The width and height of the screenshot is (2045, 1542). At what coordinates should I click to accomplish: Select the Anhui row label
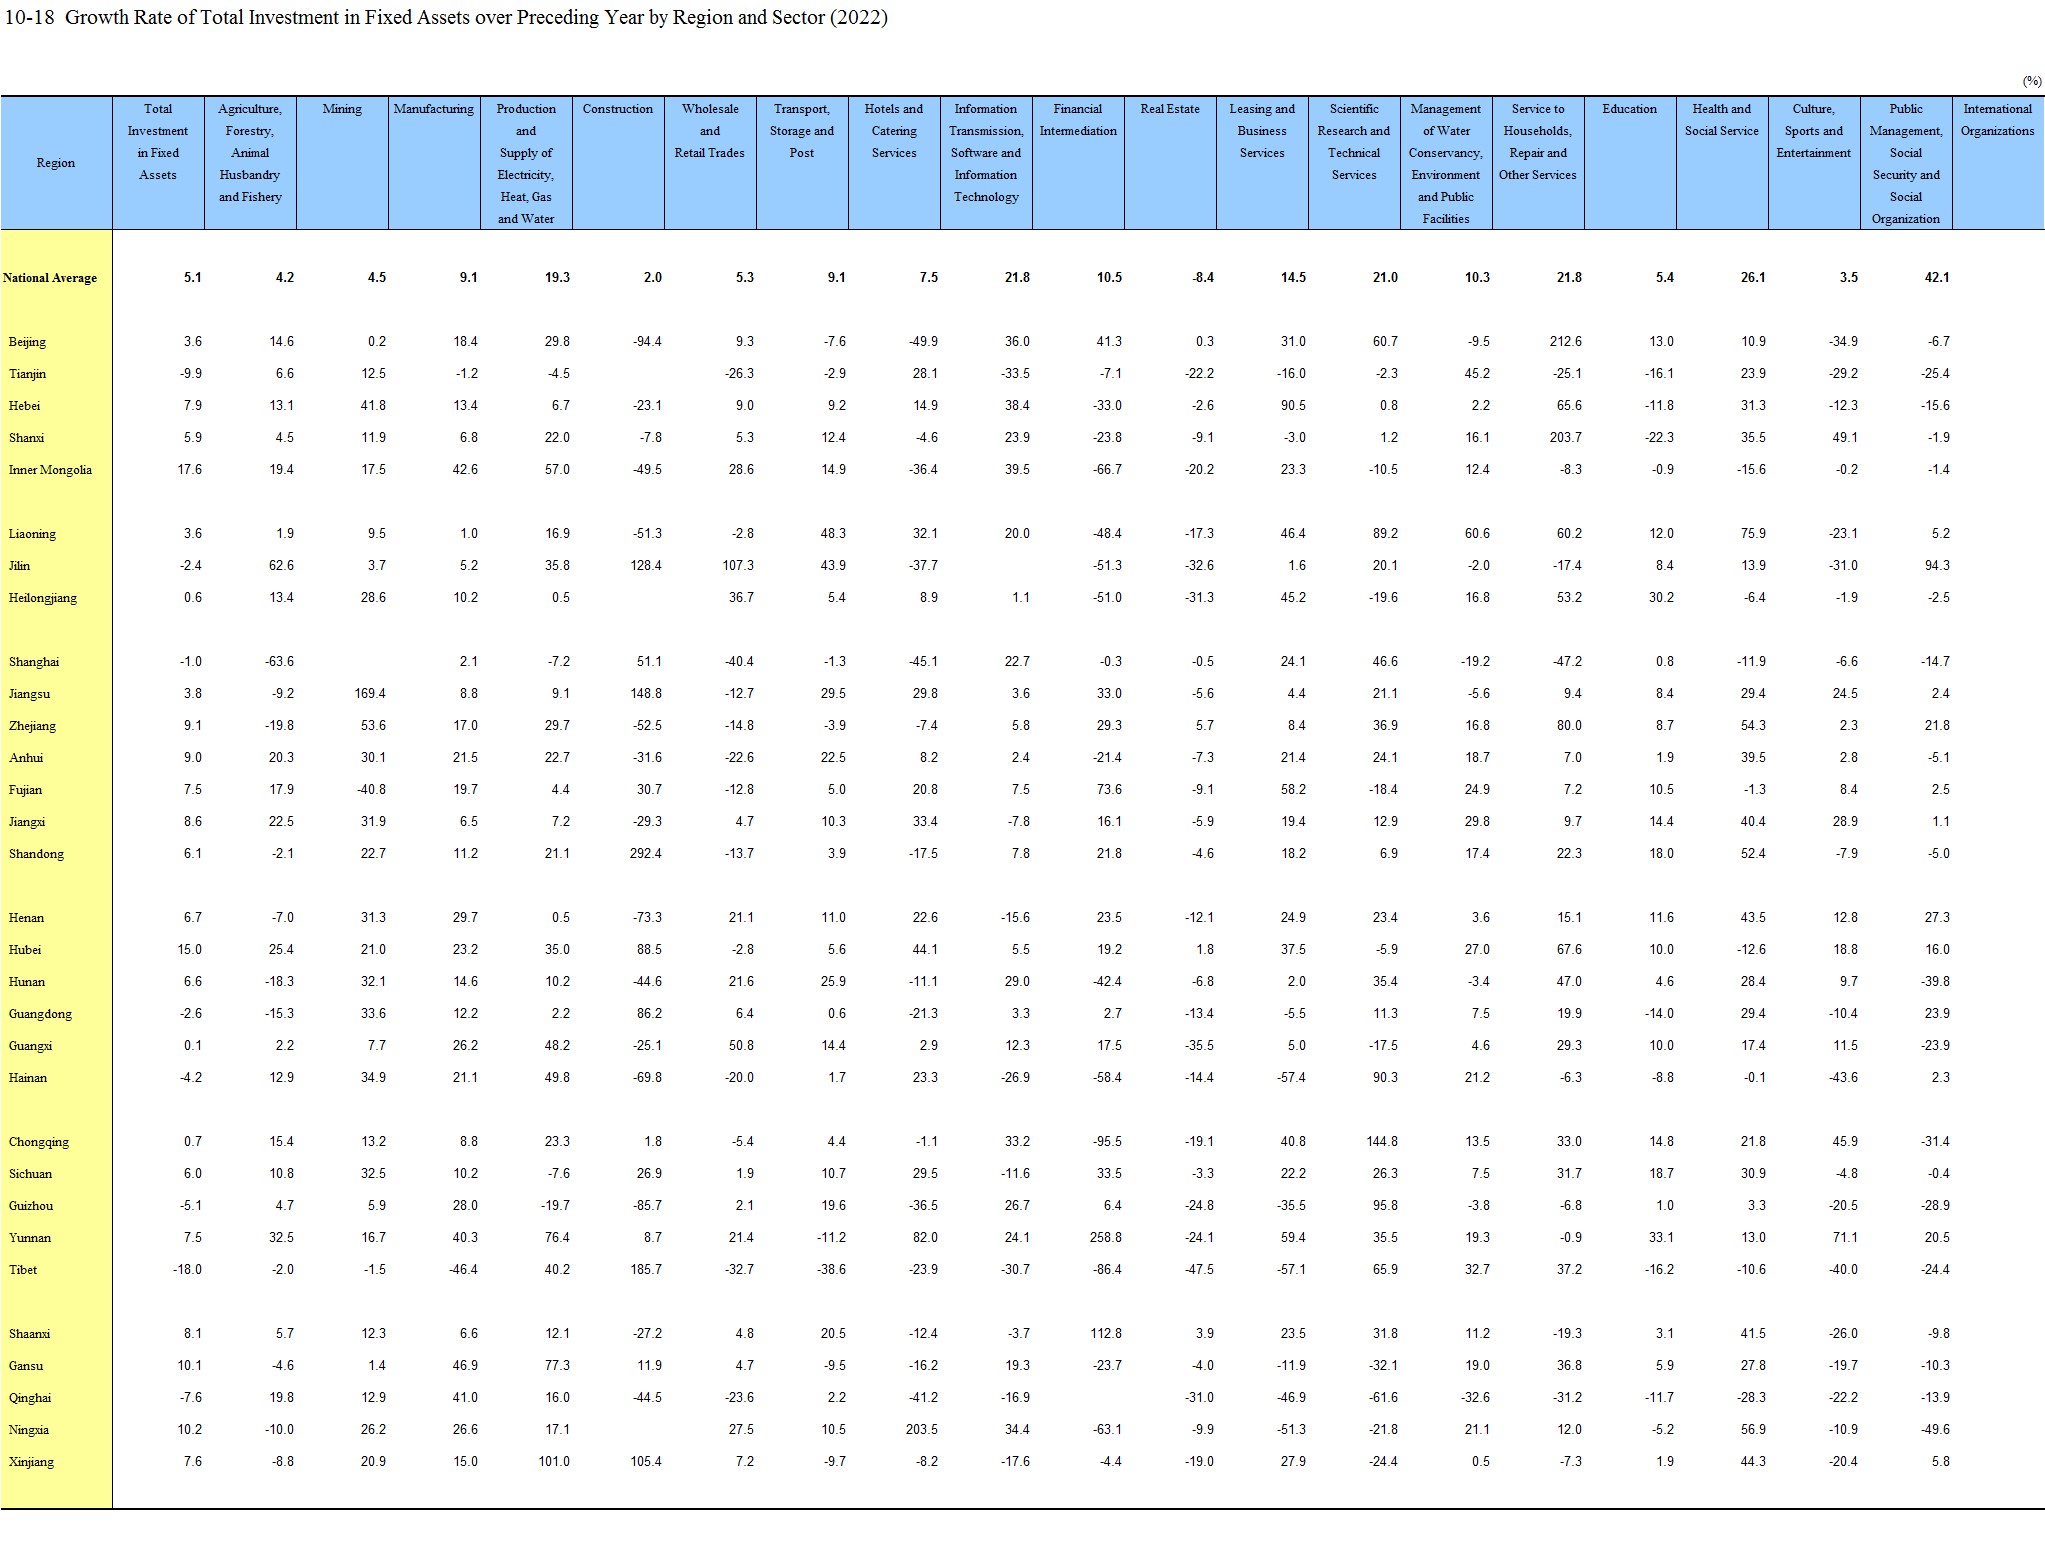point(26,758)
